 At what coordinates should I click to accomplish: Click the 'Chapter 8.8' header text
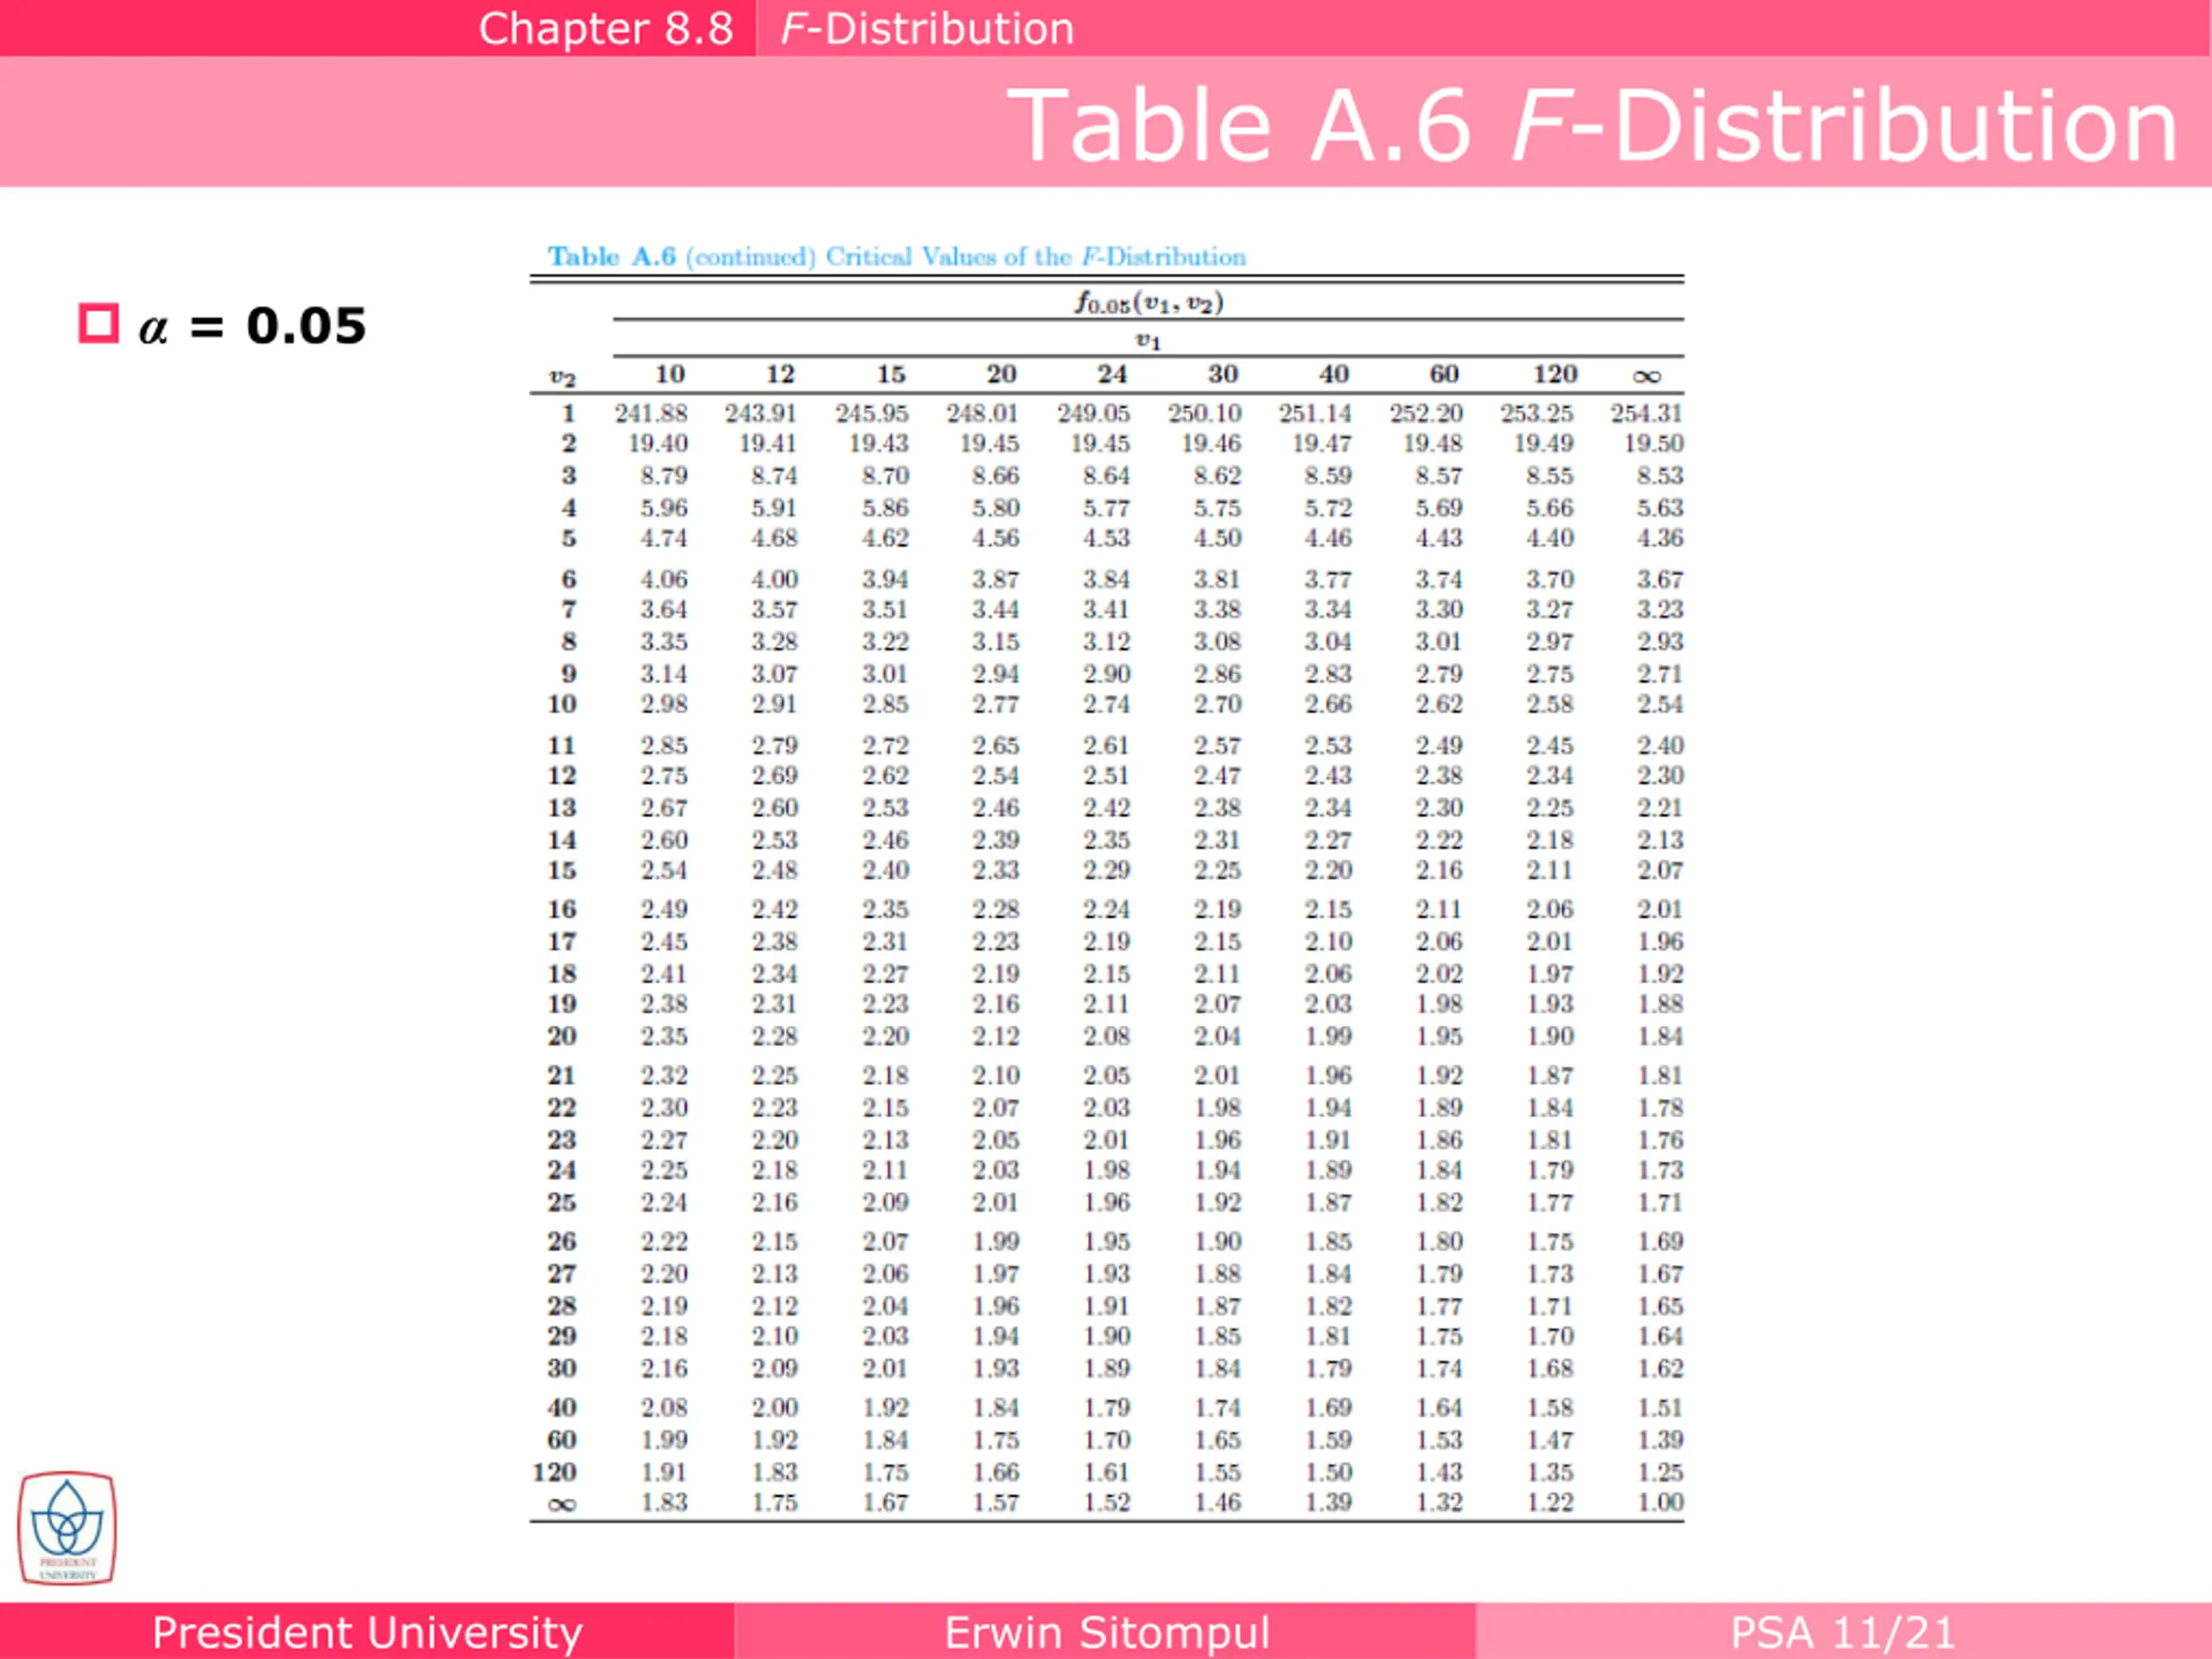605,28
